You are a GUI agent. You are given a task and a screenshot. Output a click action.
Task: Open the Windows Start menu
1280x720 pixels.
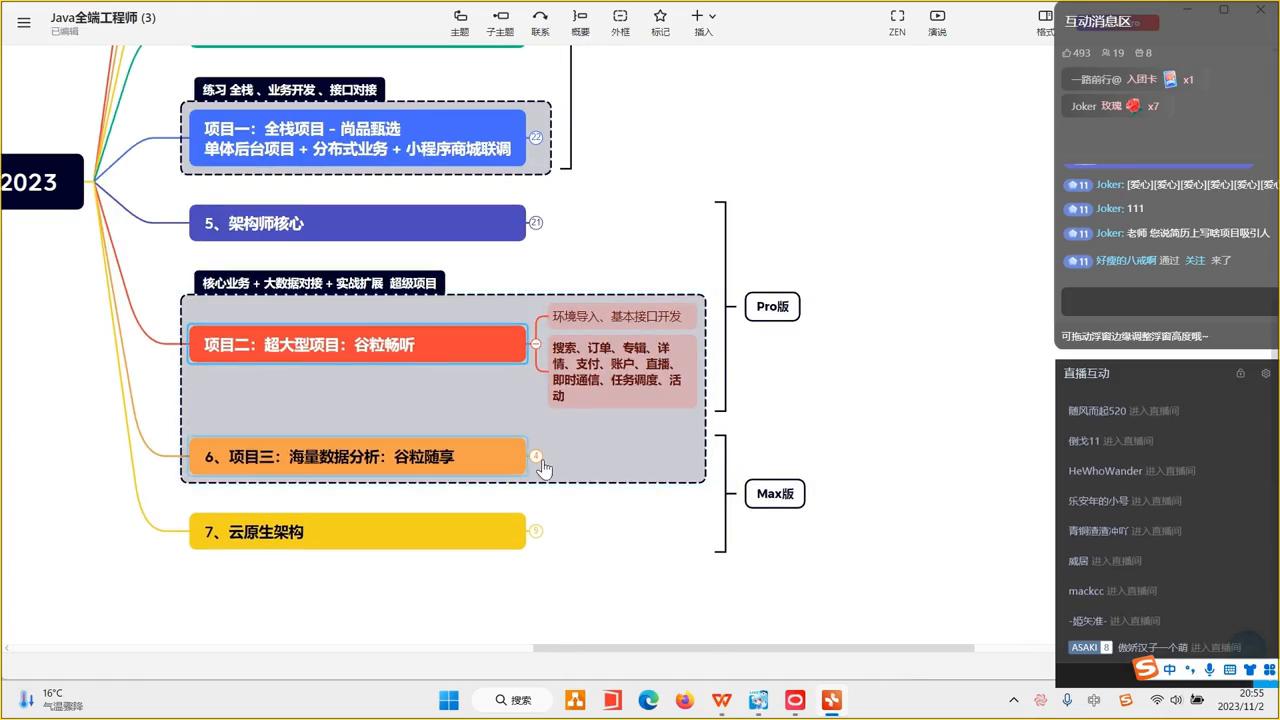pos(448,700)
